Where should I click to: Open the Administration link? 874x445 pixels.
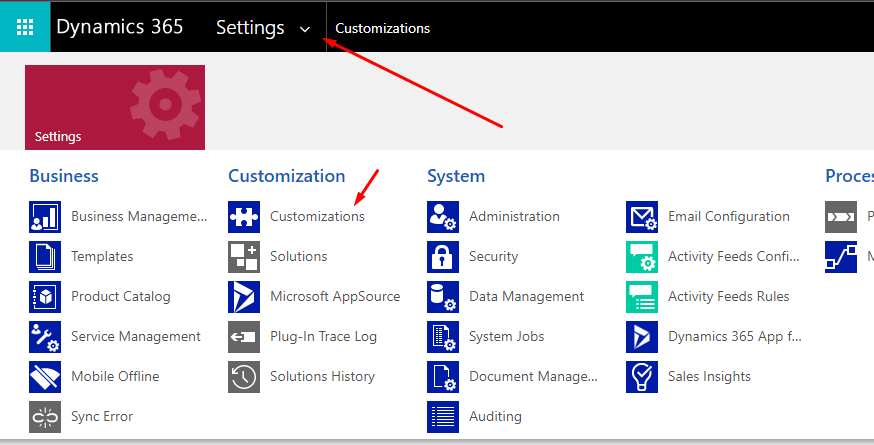514,216
